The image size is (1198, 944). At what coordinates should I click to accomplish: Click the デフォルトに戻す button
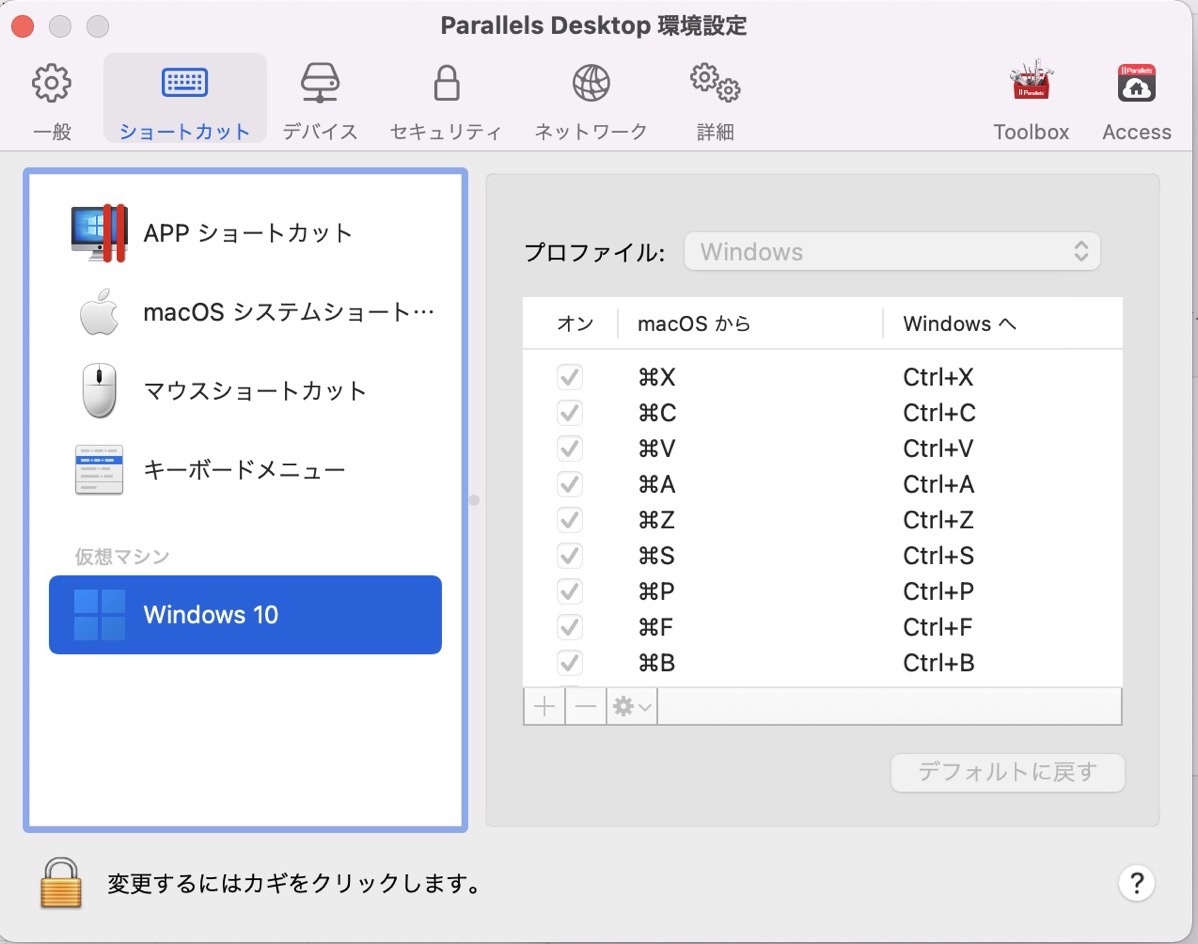click(1008, 772)
